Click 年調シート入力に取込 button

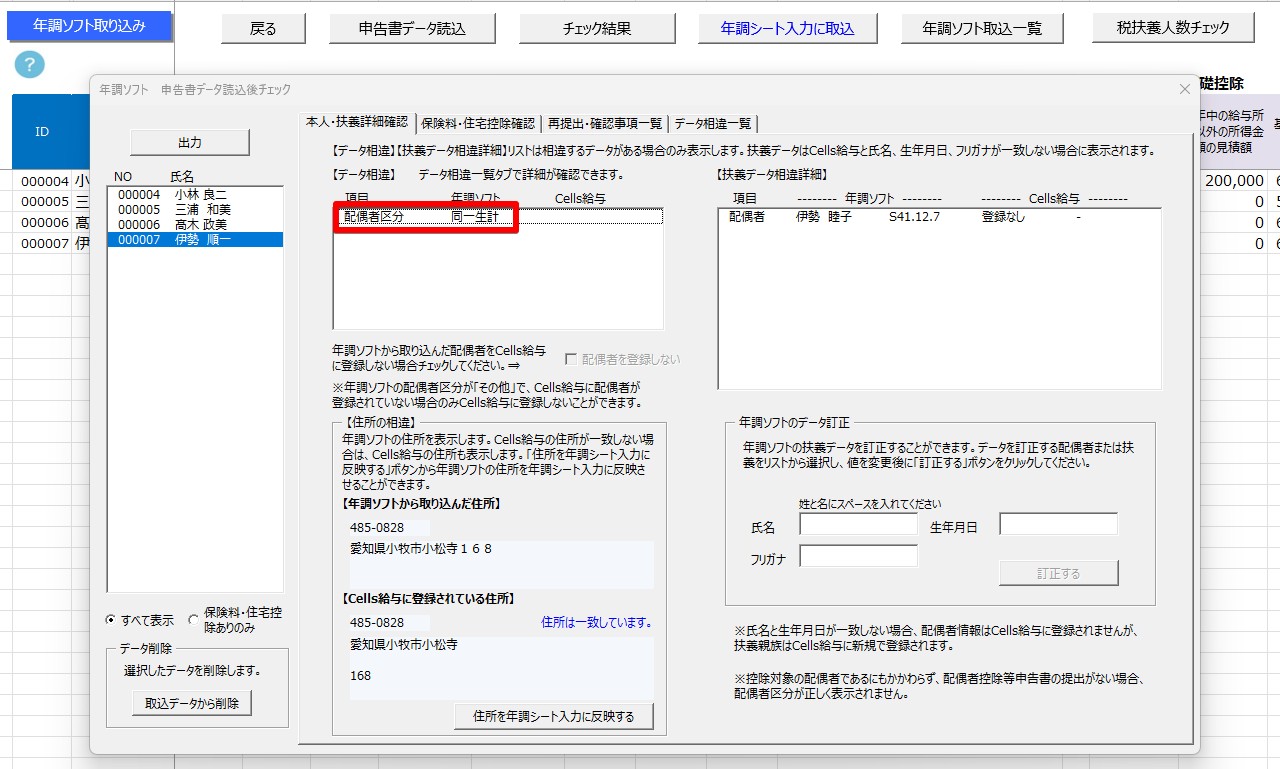click(788, 29)
